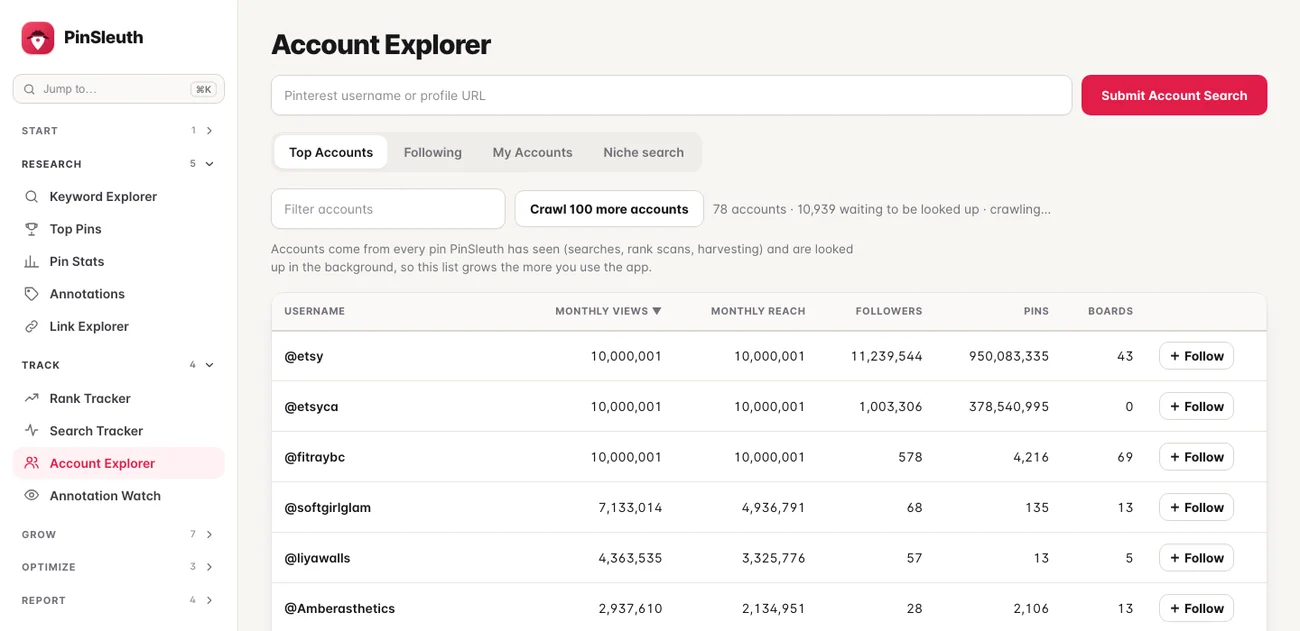Focus the Pinterest username or profile URL field
The width and height of the screenshot is (1300, 631).
(672, 95)
